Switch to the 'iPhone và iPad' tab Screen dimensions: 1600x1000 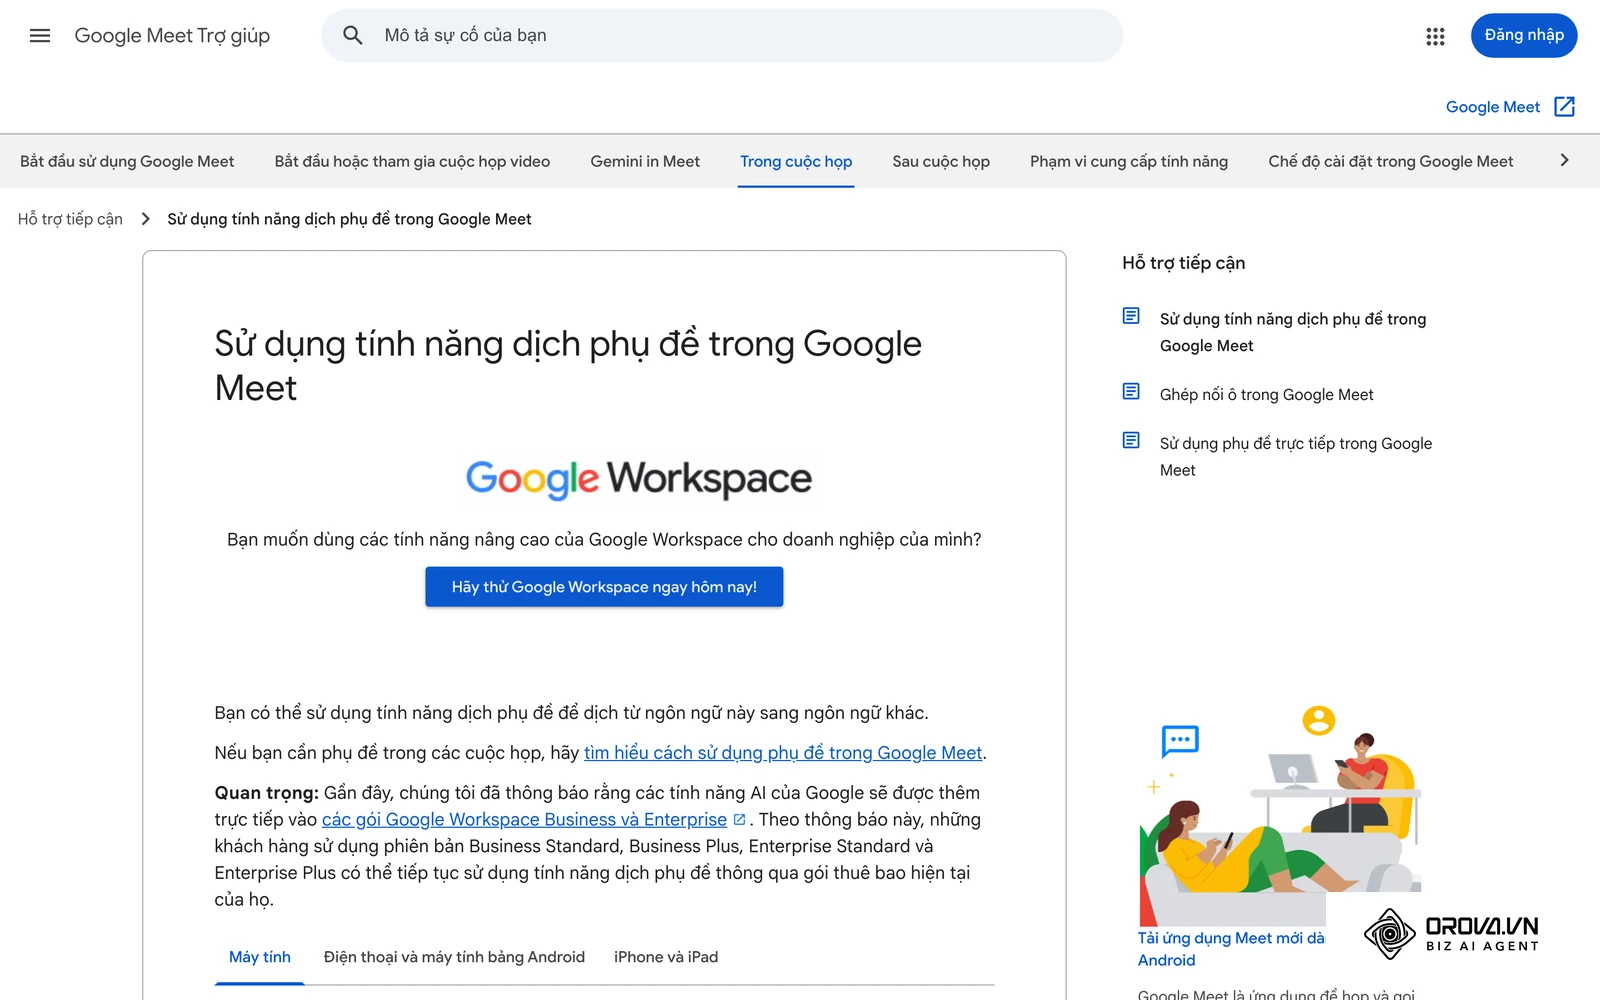point(666,957)
